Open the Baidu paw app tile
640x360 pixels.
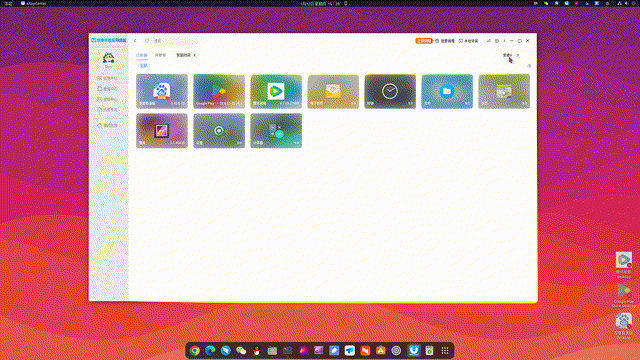pos(162,91)
